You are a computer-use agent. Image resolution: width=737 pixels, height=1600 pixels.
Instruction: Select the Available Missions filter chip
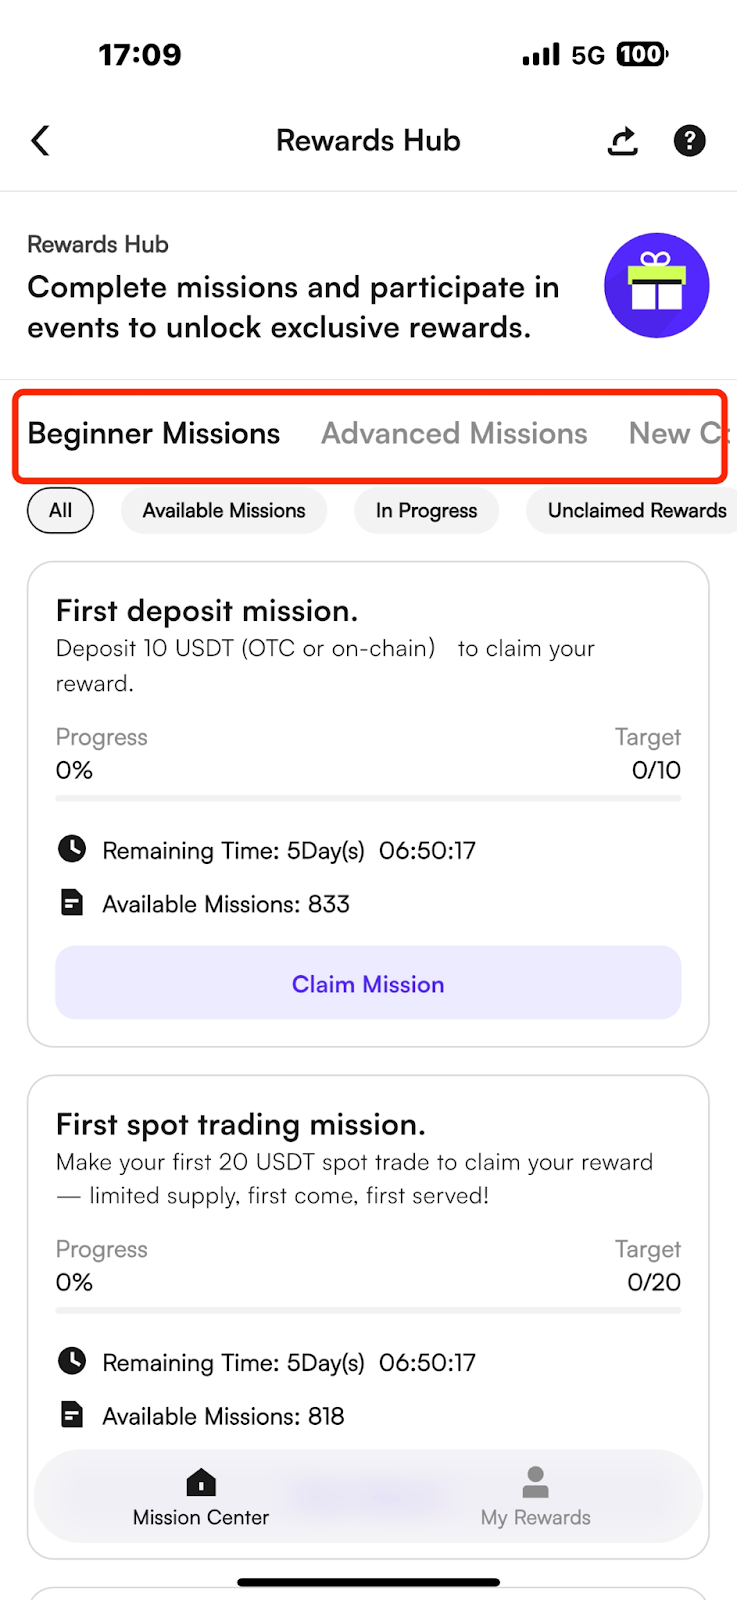point(224,510)
